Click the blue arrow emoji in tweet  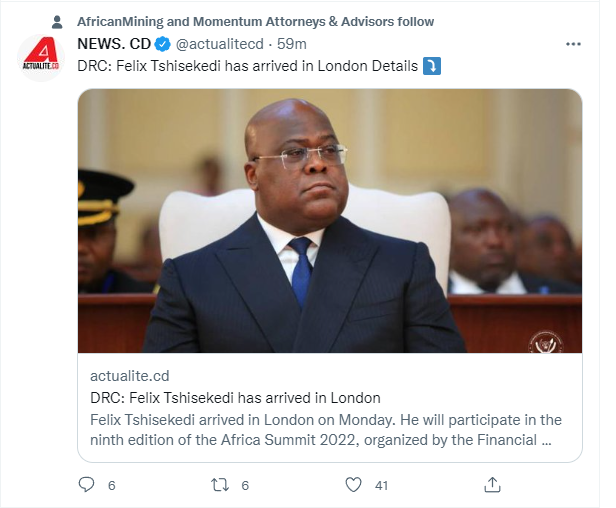tap(432, 66)
